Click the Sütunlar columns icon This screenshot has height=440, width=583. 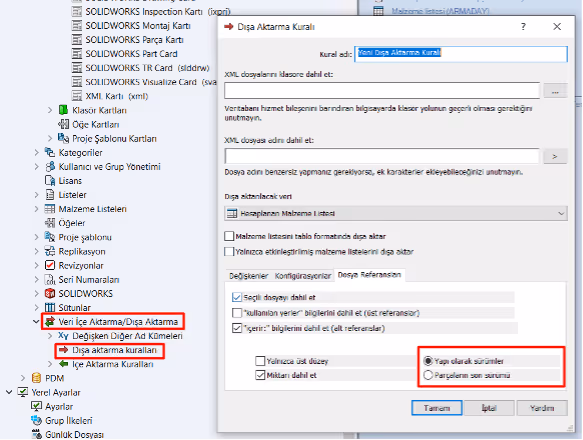coord(50,308)
